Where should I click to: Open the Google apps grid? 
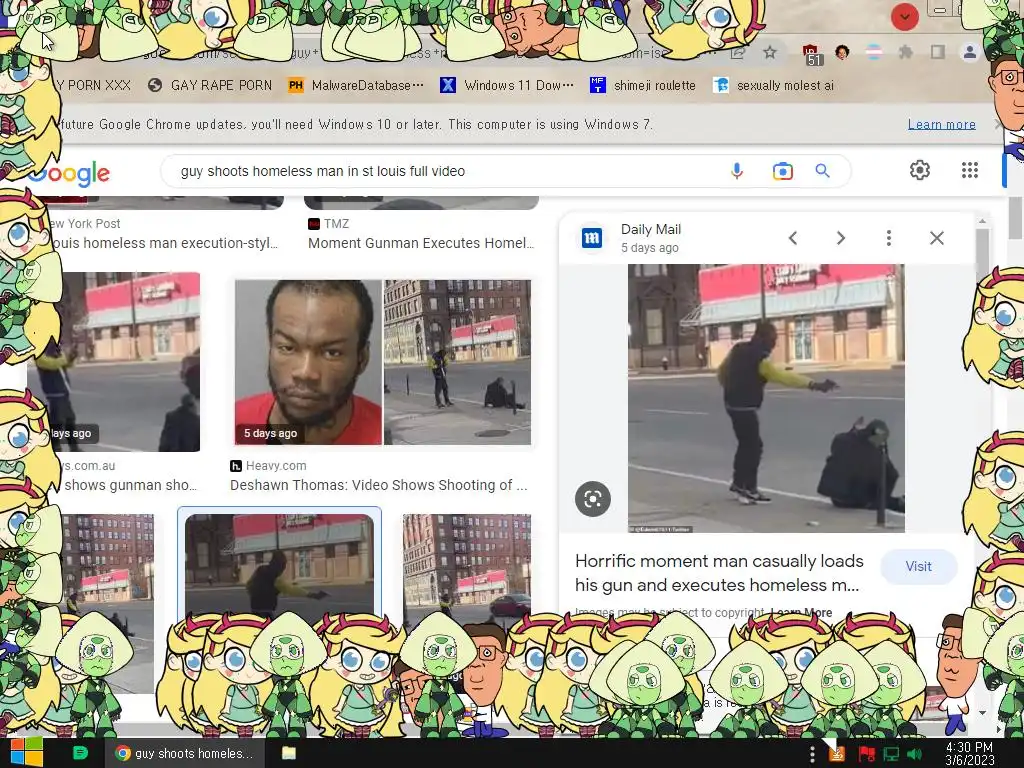[x=970, y=170]
